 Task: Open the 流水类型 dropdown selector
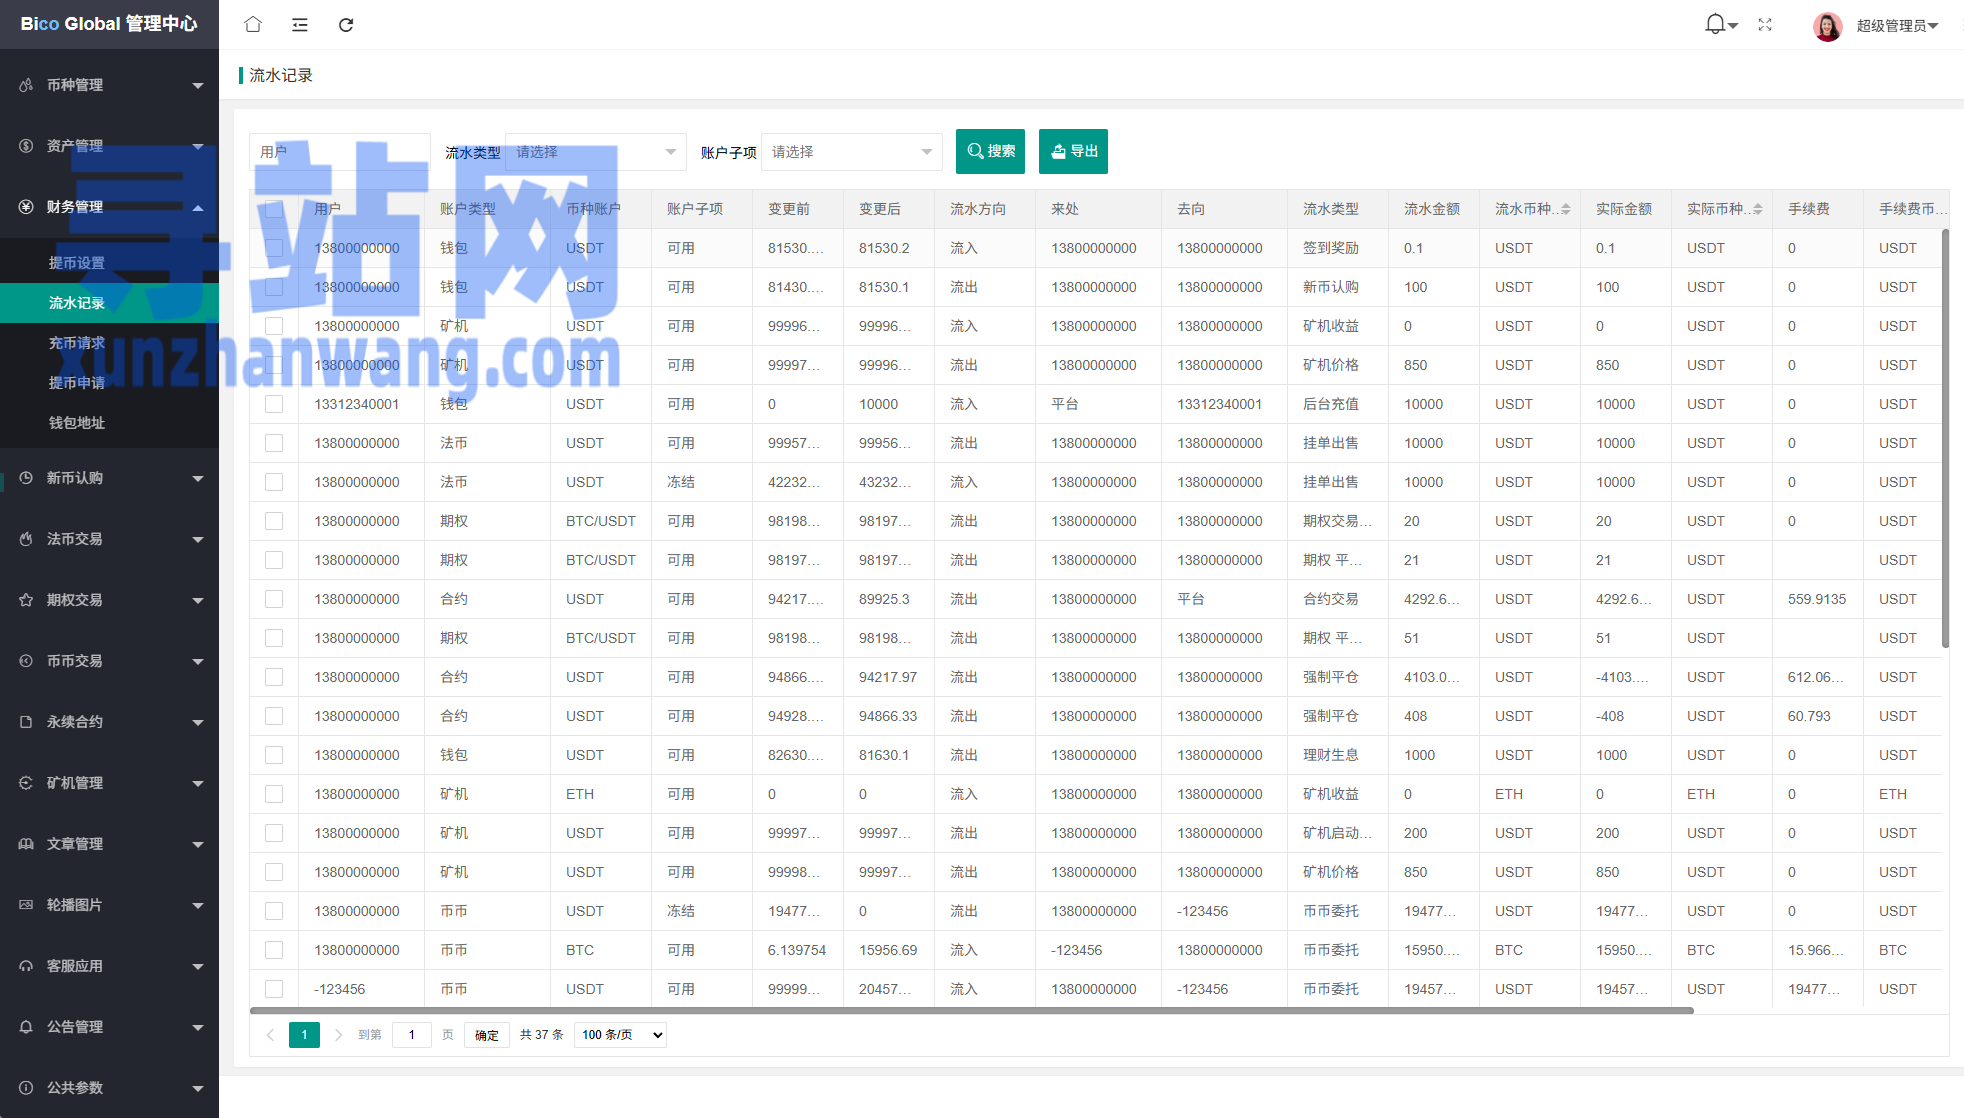595,152
